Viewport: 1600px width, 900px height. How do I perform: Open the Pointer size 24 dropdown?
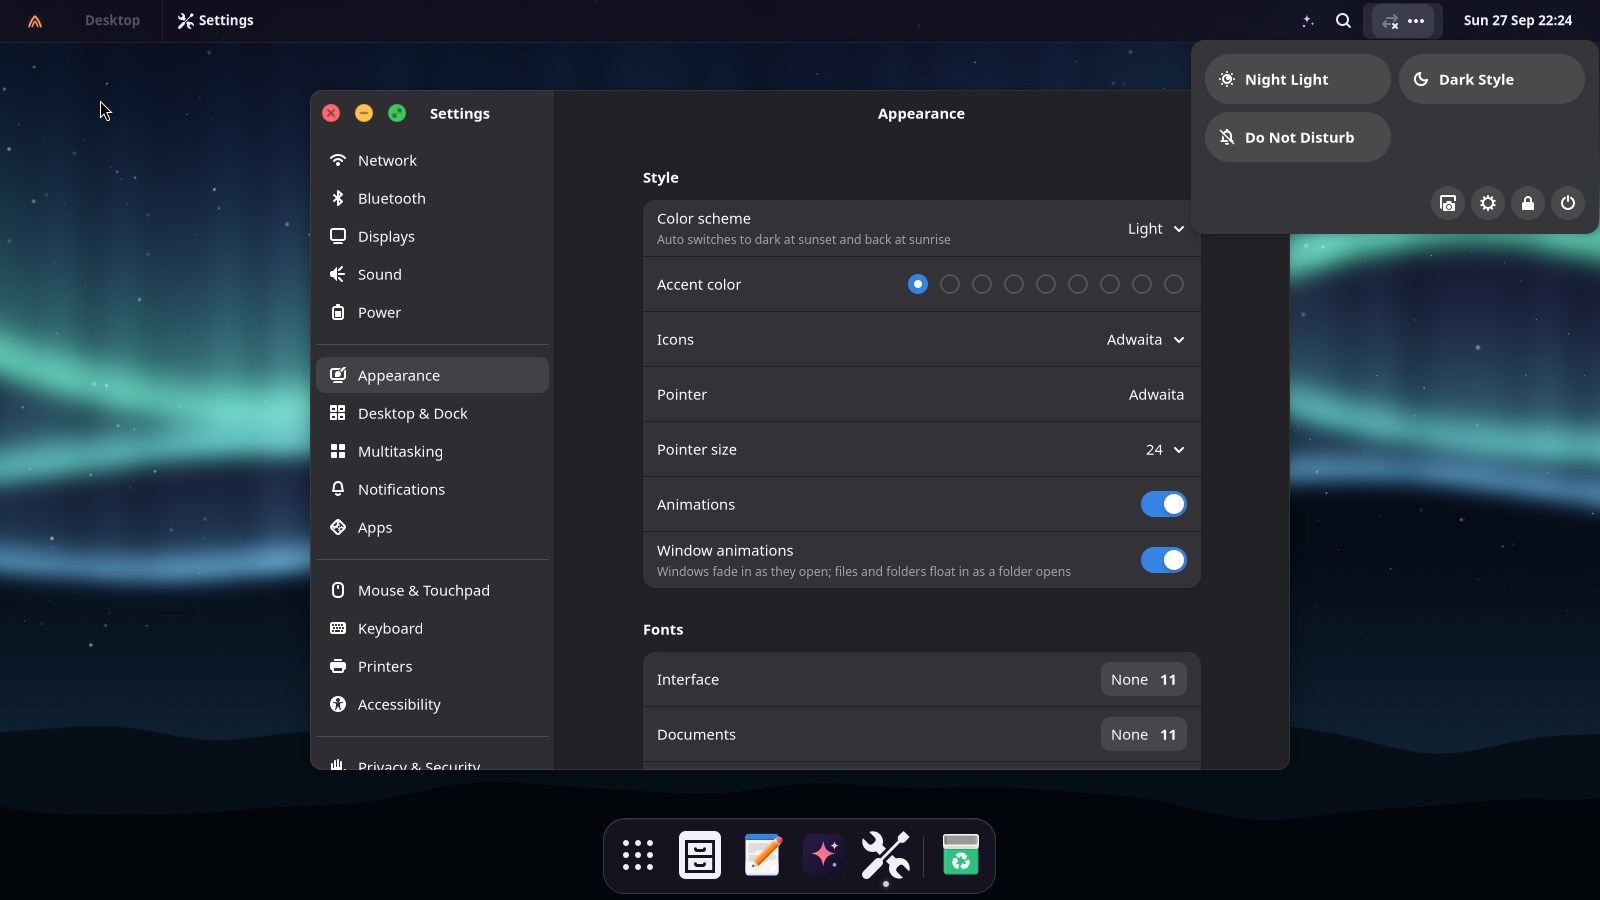pos(1165,450)
